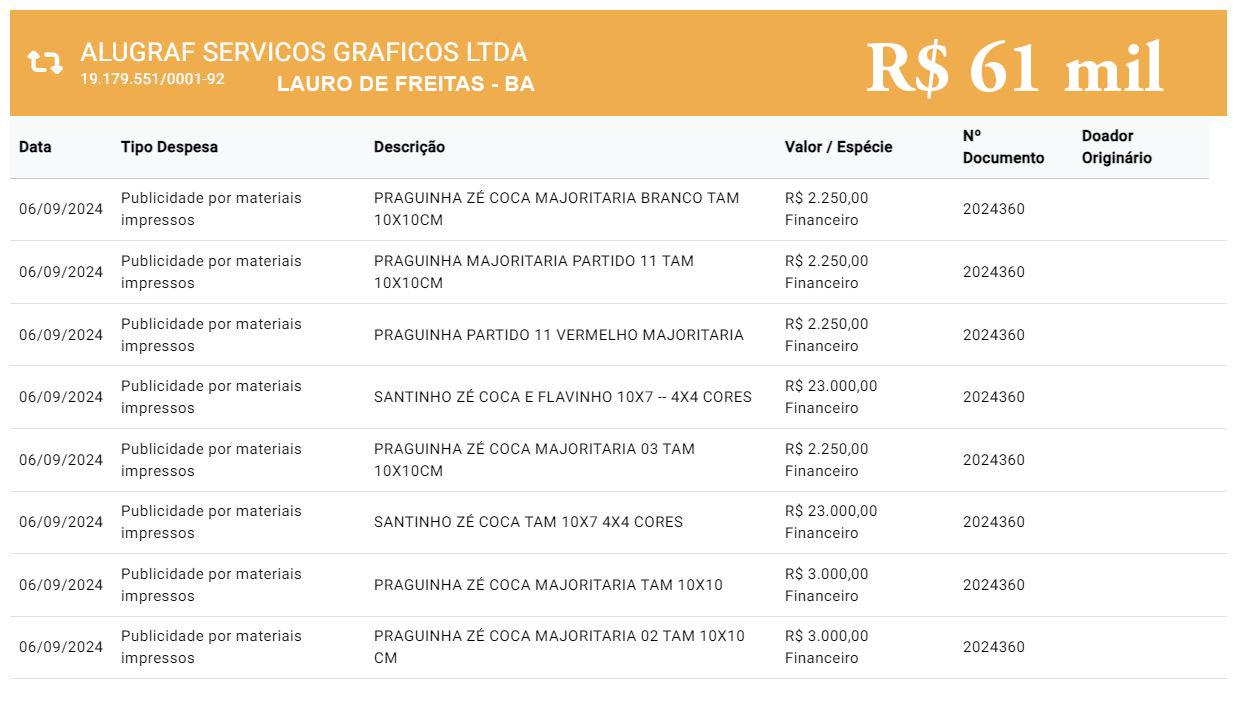
Task: Click the Tipo Despesa column header
Action: coord(169,147)
